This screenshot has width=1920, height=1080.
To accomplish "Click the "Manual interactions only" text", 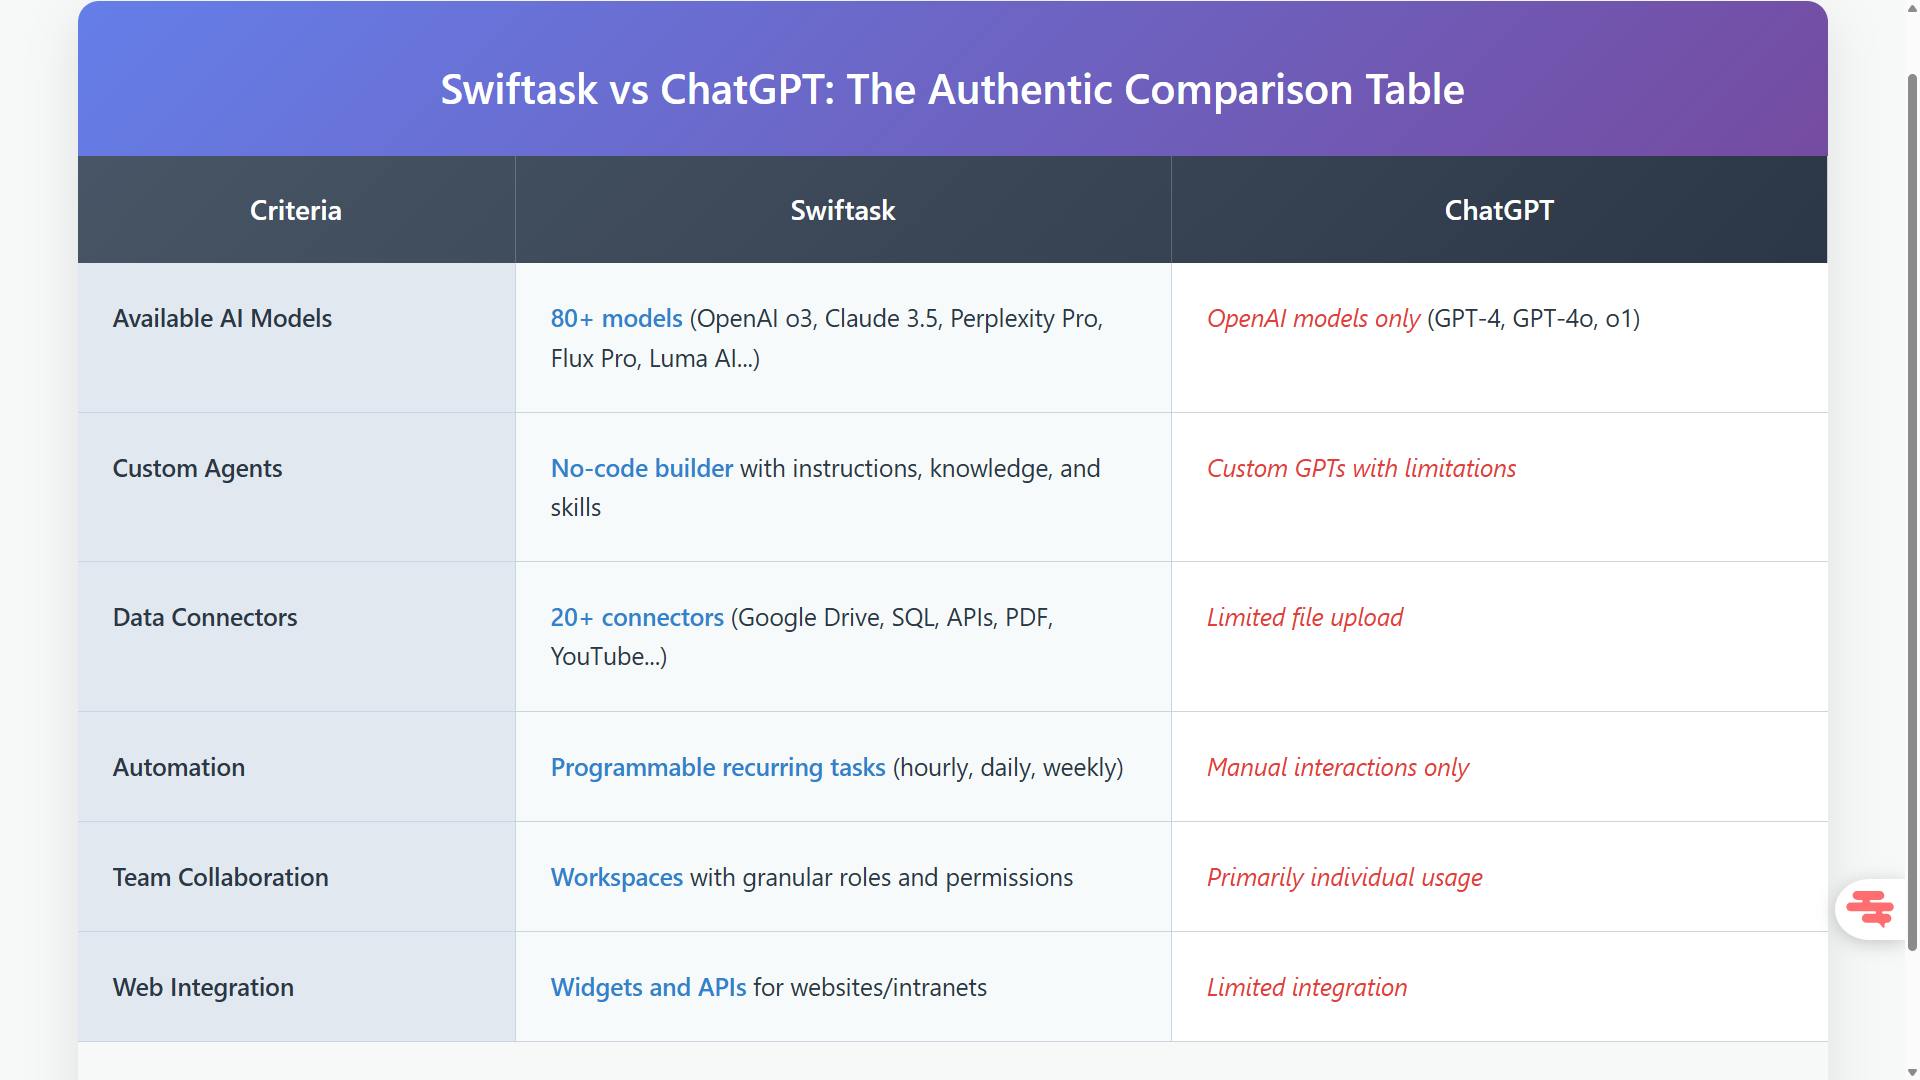I will pyautogui.click(x=1337, y=767).
